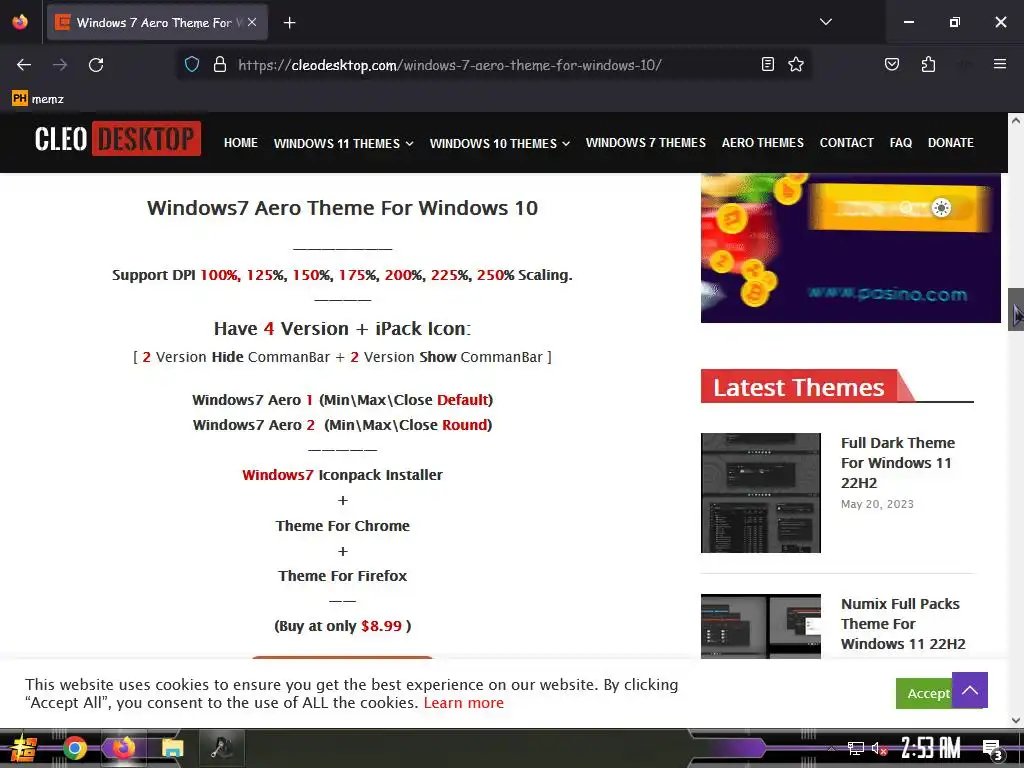Open the notification center icon
1024x768 pixels.
point(992,750)
